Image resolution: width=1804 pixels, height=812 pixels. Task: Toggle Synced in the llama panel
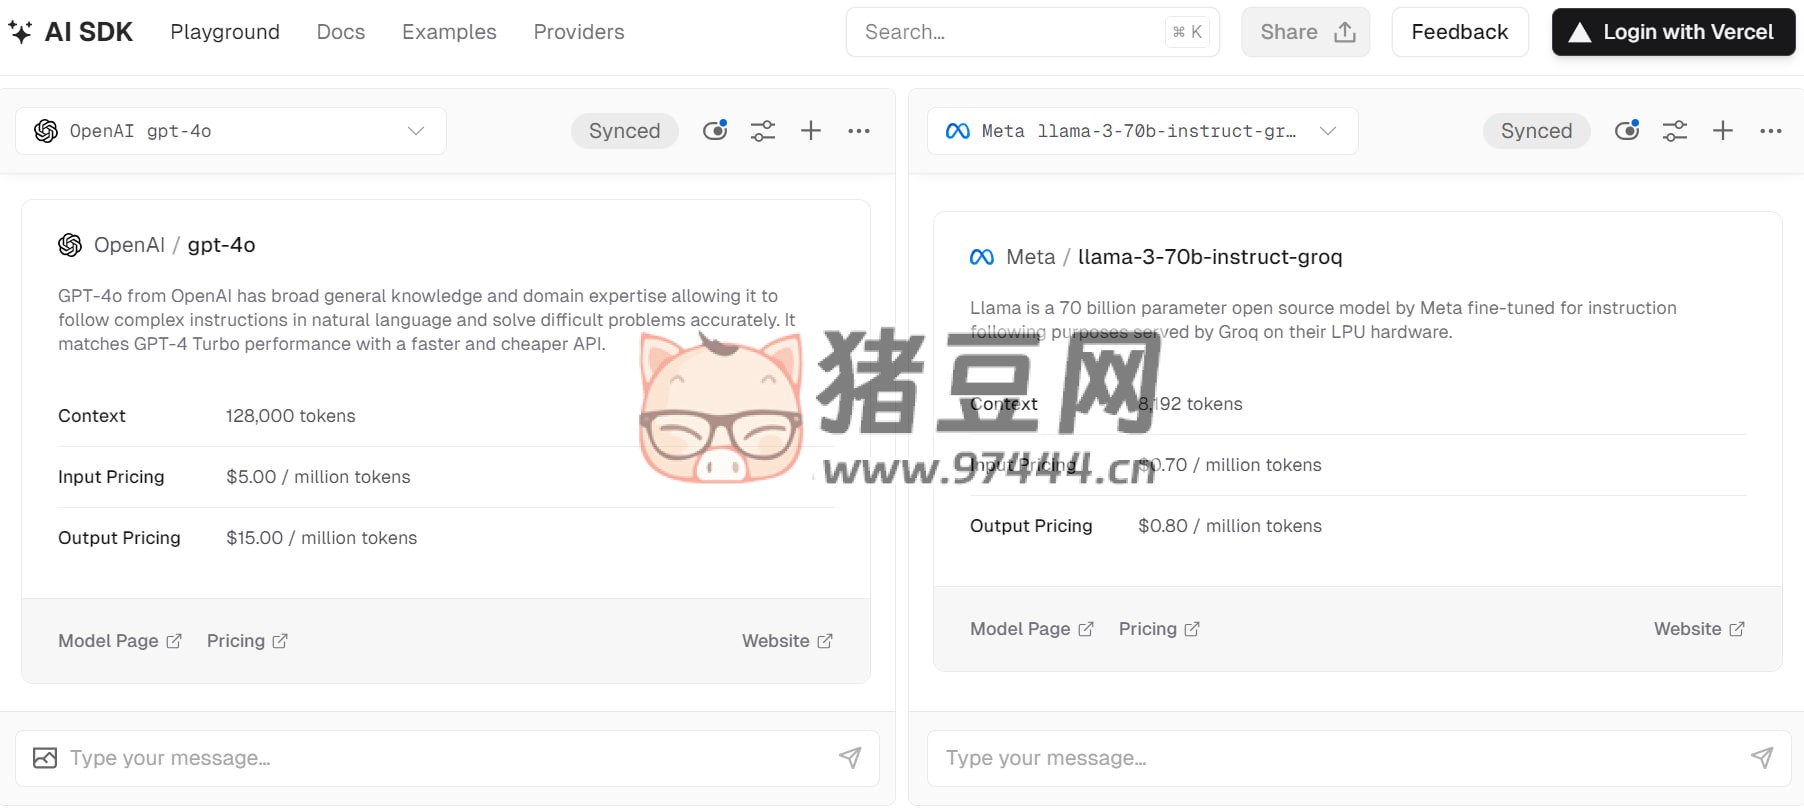click(1537, 131)
